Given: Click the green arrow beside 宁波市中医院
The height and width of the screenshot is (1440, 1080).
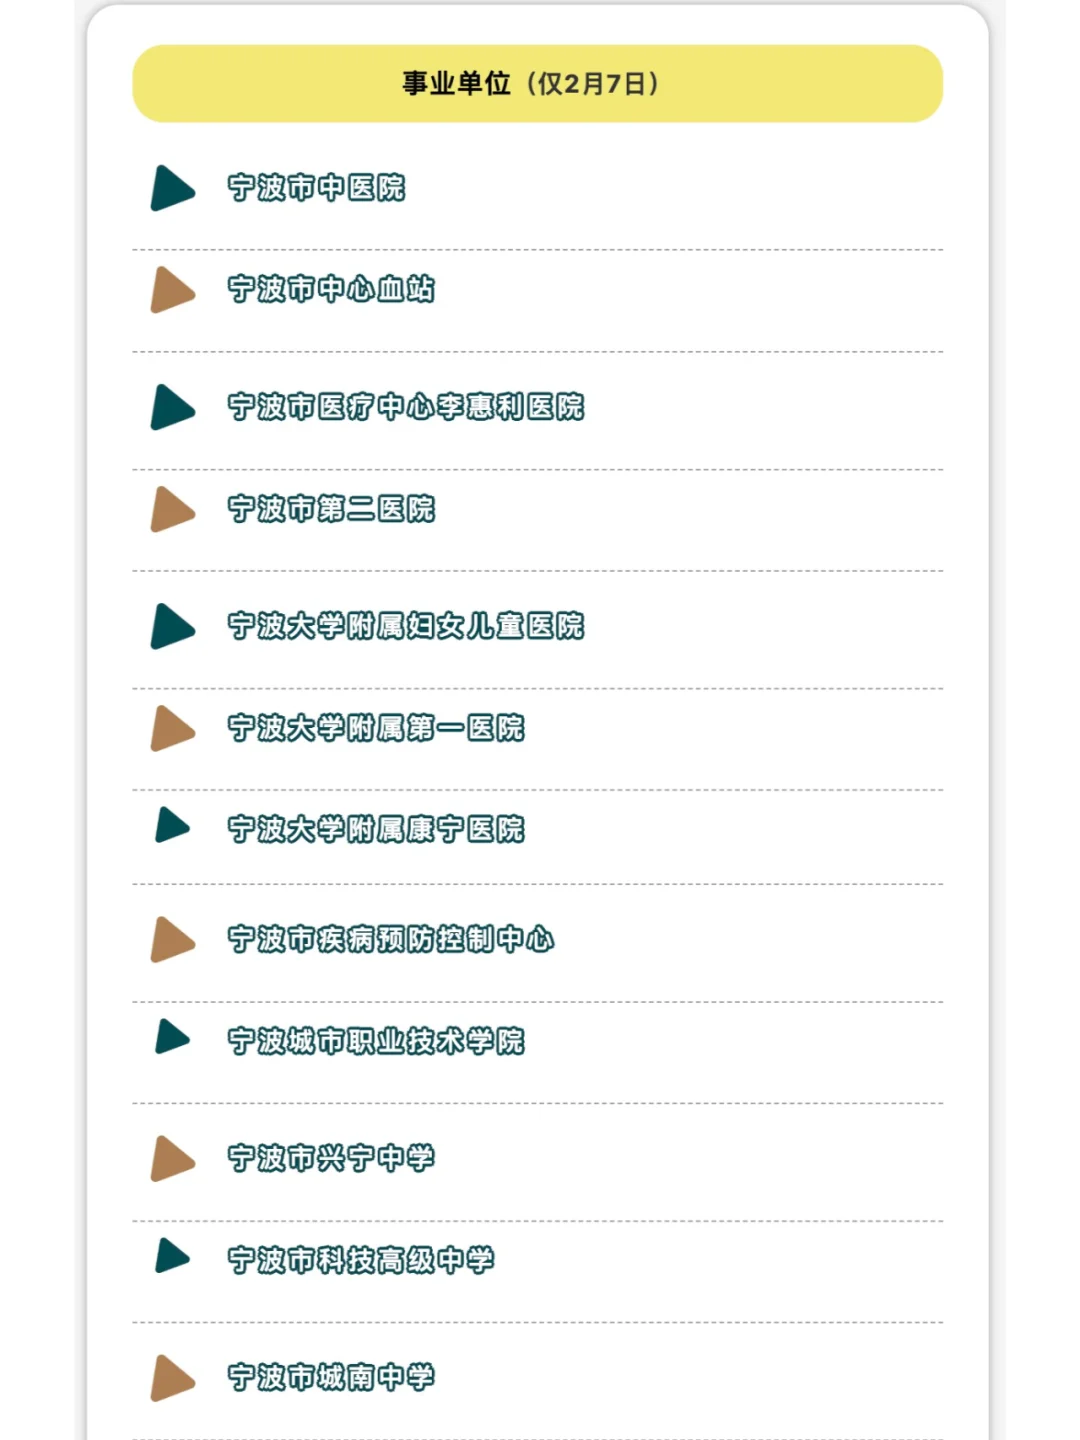Looking at the screenshot, I should 171,188.
